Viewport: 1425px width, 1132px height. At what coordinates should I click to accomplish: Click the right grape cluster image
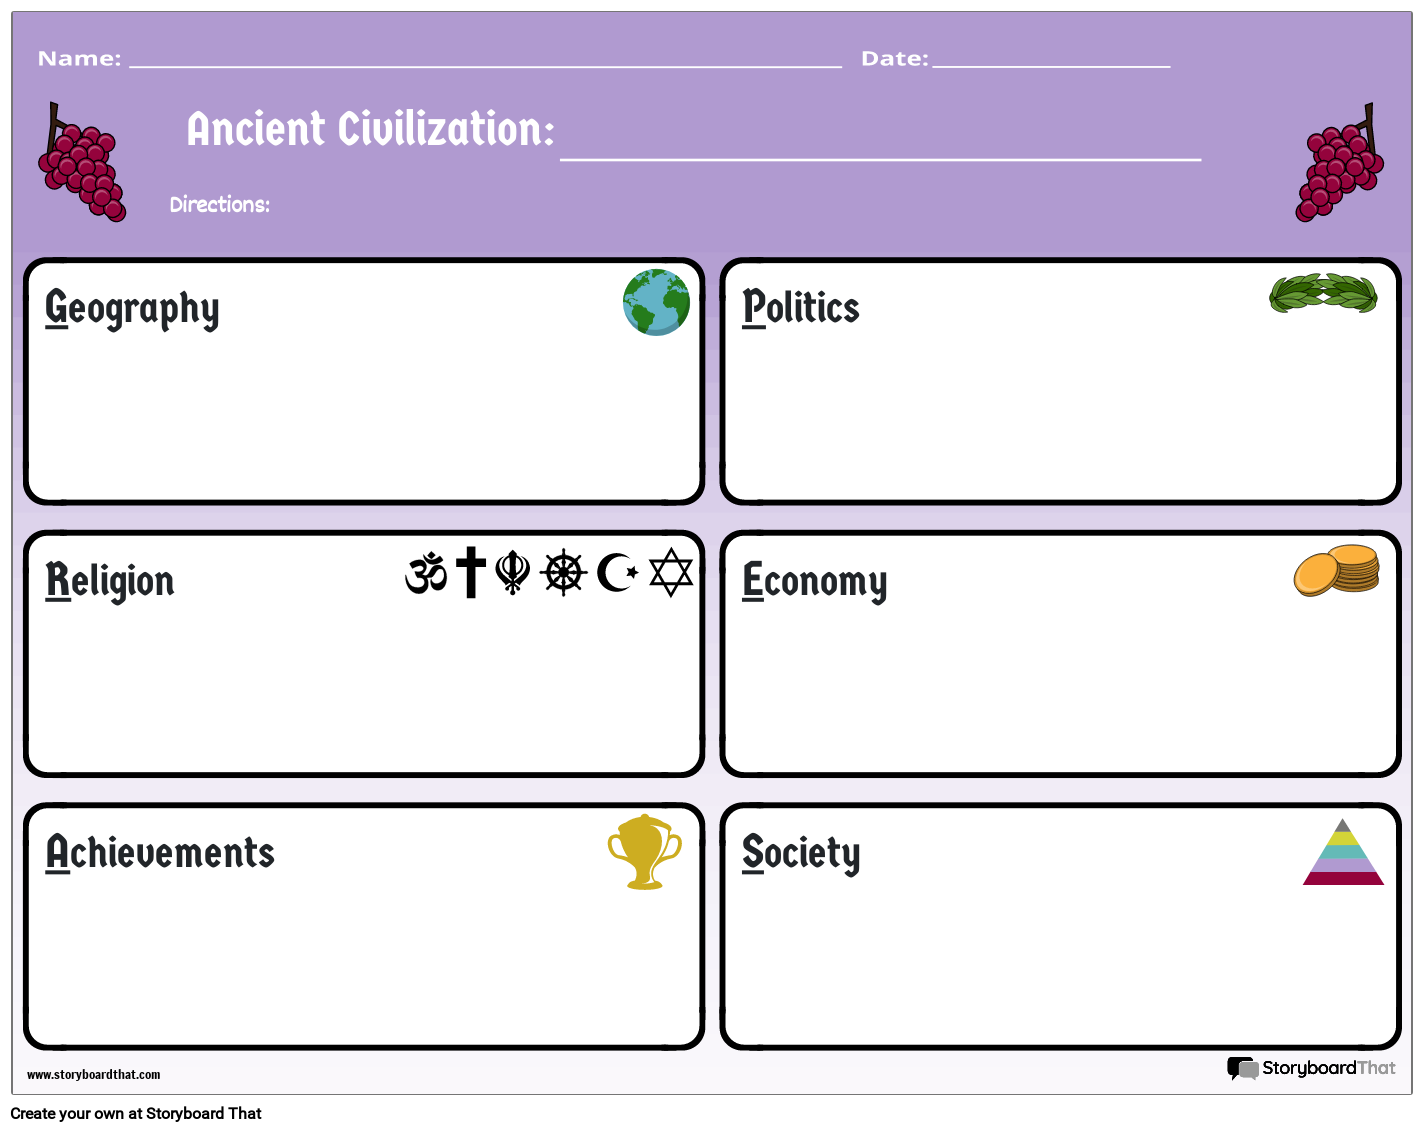click(x=1340, y=162)
